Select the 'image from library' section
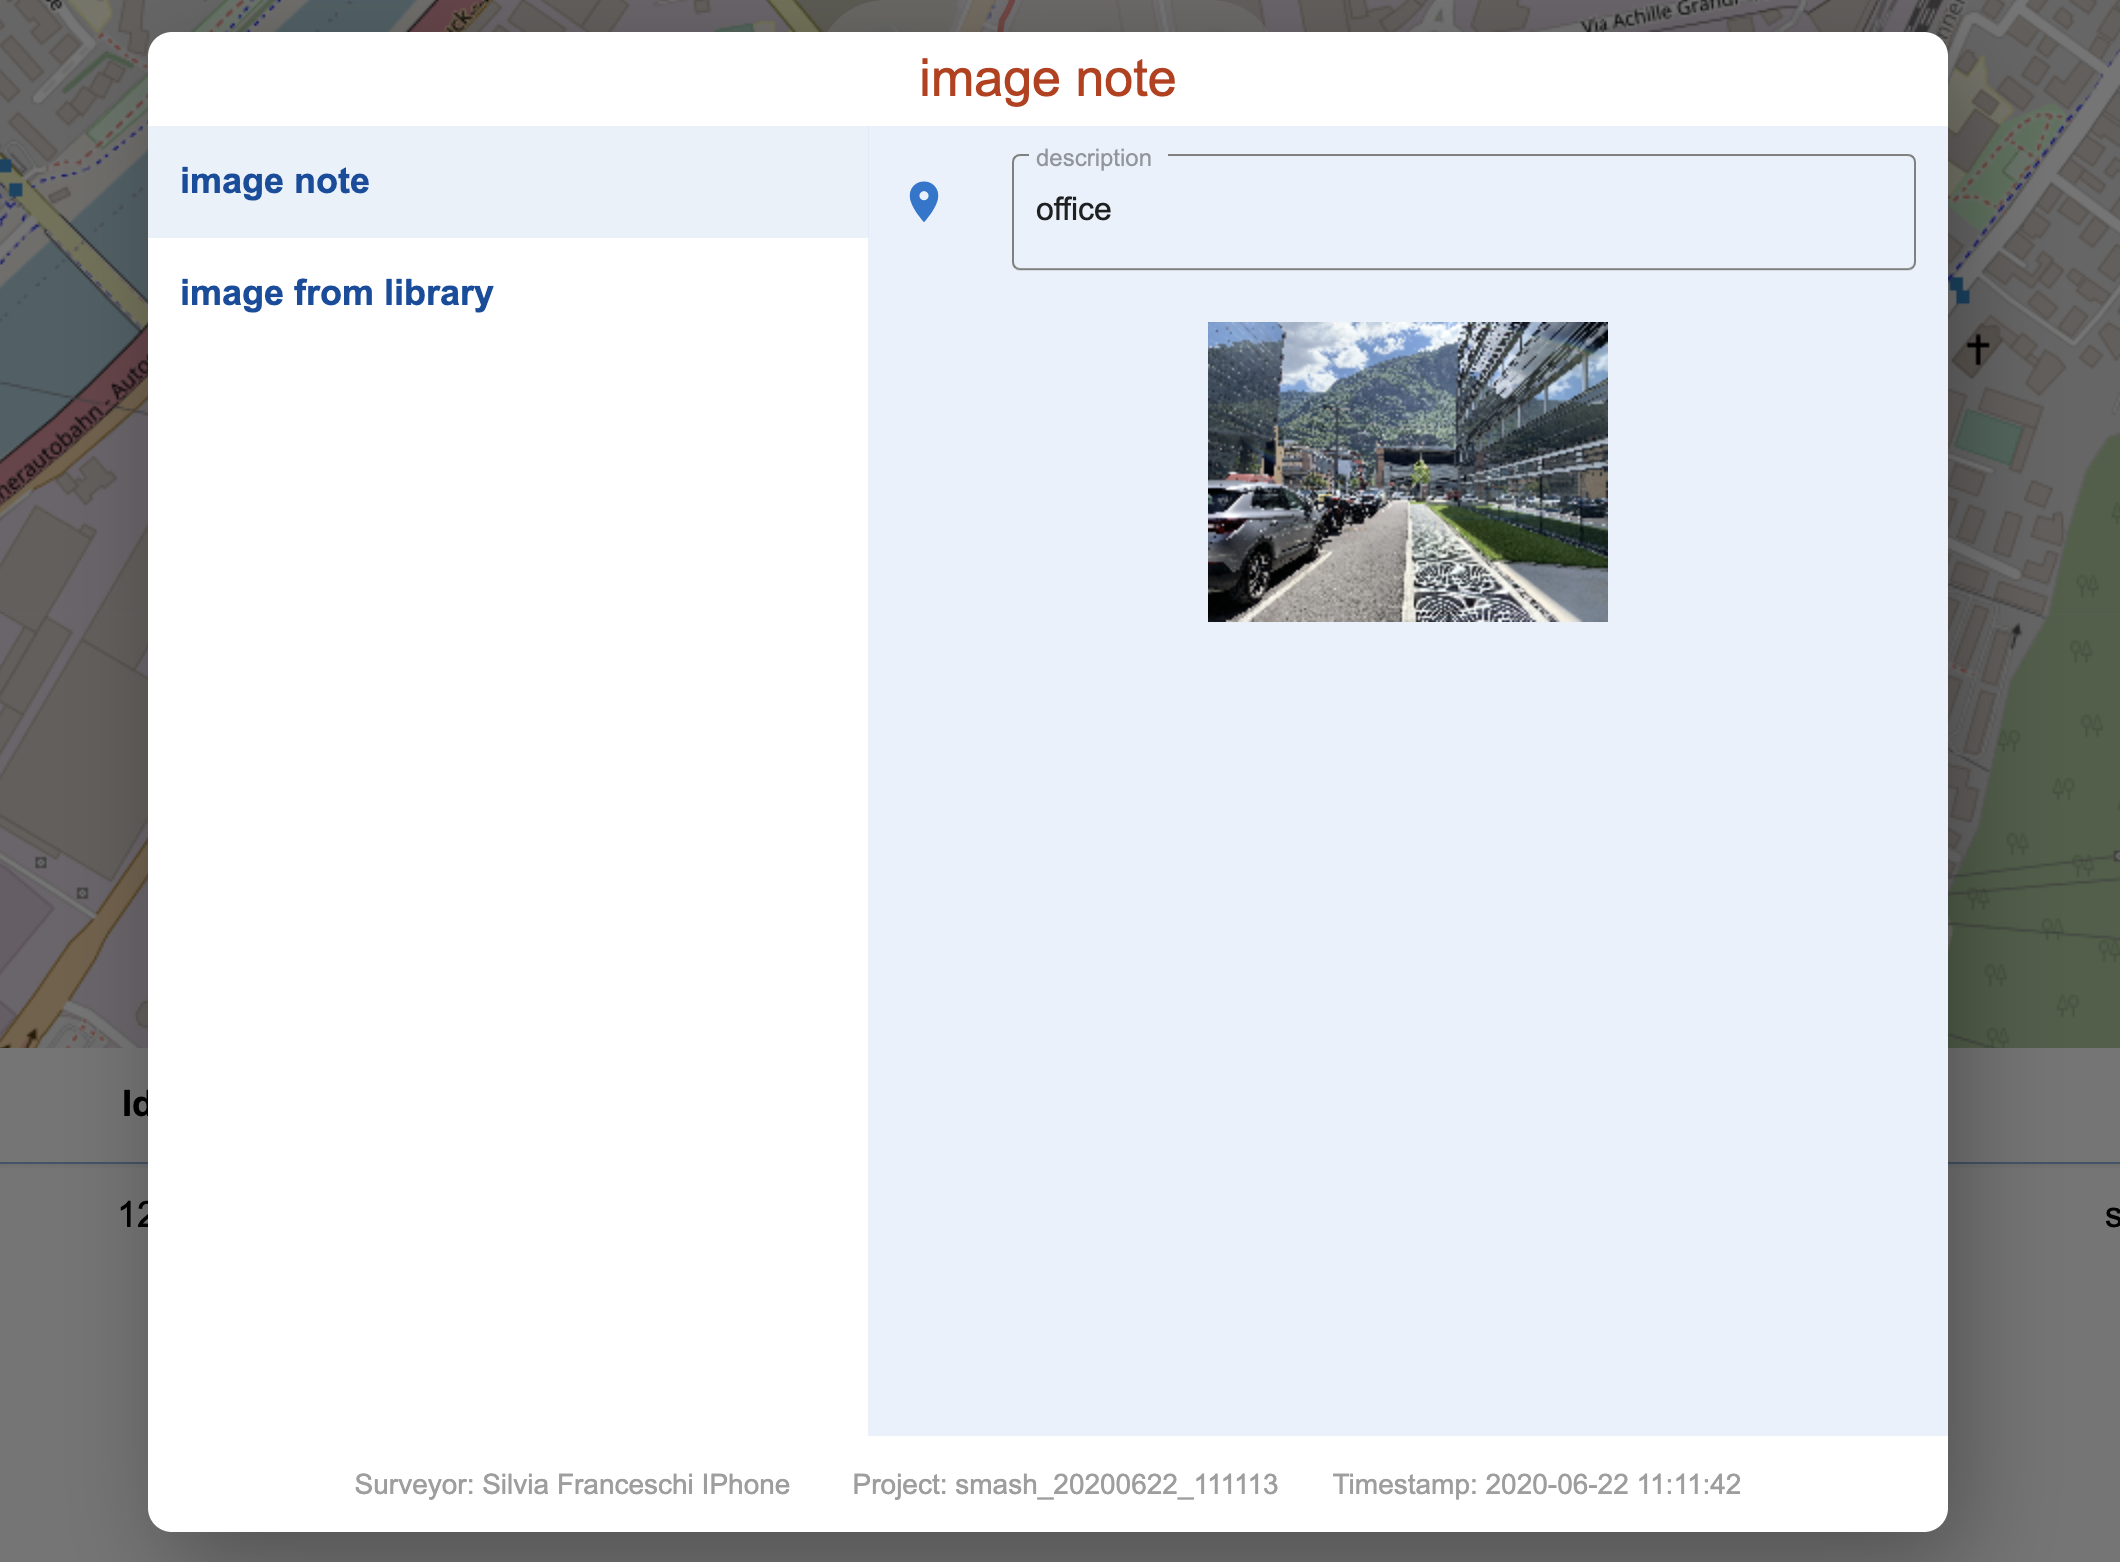This screenshot has width=2120, height=1562. [x=508, y=294]
